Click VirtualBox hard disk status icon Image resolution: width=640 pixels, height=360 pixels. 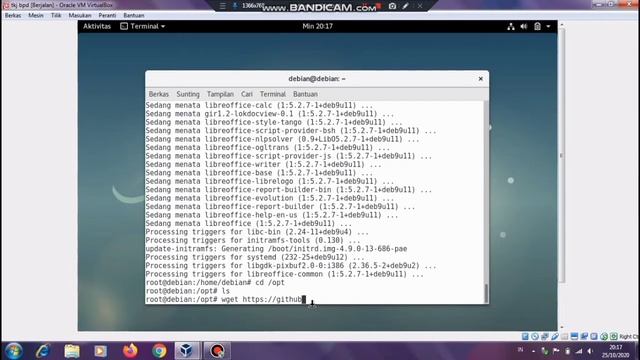click(525, 336)
